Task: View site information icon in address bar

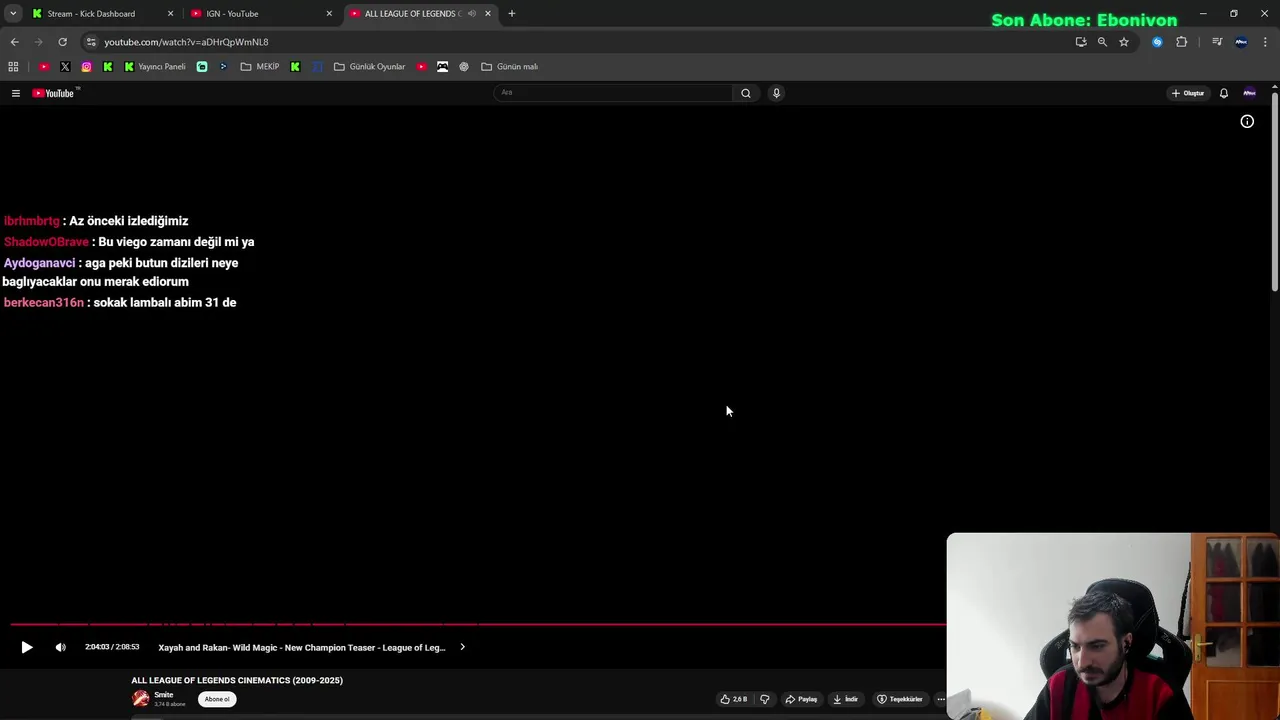Action: click(91, 42)
